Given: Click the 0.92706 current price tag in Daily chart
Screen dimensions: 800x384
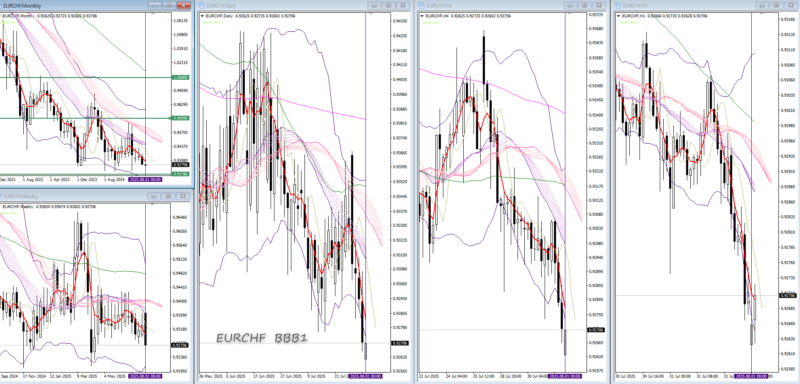Looking at the screenshot, I should pyautogui.click(x=399, y=343).
